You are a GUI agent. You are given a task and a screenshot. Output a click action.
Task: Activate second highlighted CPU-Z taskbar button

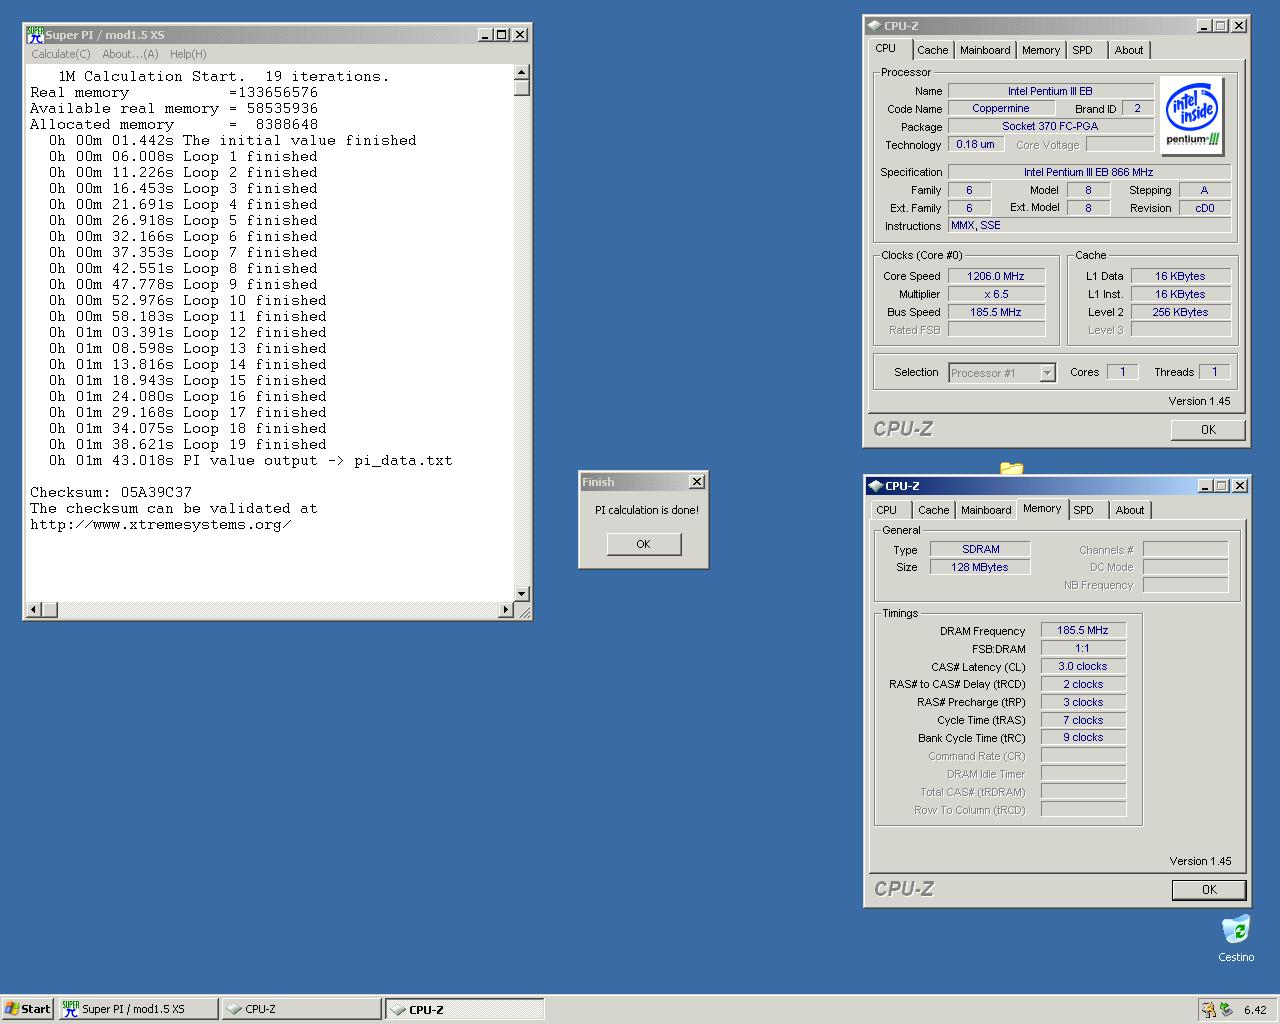[465, 1009]
